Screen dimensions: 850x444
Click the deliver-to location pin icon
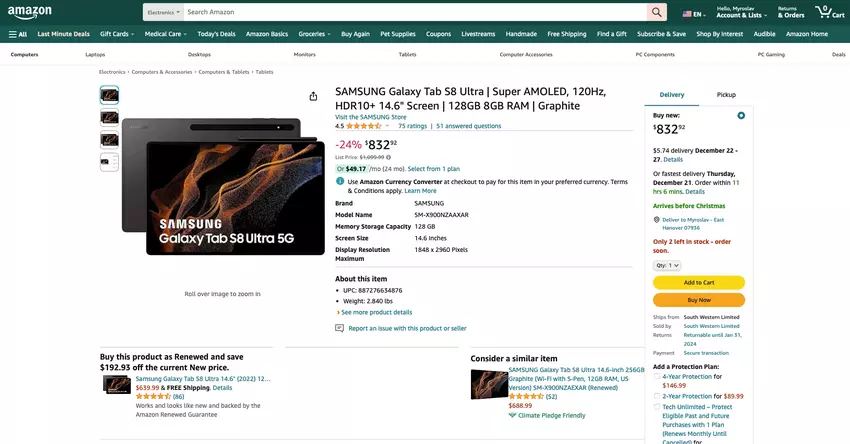[656, 219]
